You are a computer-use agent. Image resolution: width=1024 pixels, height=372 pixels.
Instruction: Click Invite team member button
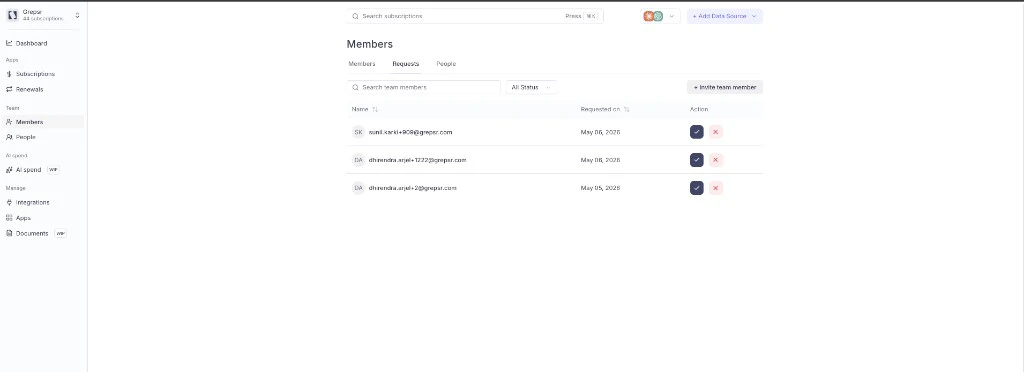tap(725, 87)
